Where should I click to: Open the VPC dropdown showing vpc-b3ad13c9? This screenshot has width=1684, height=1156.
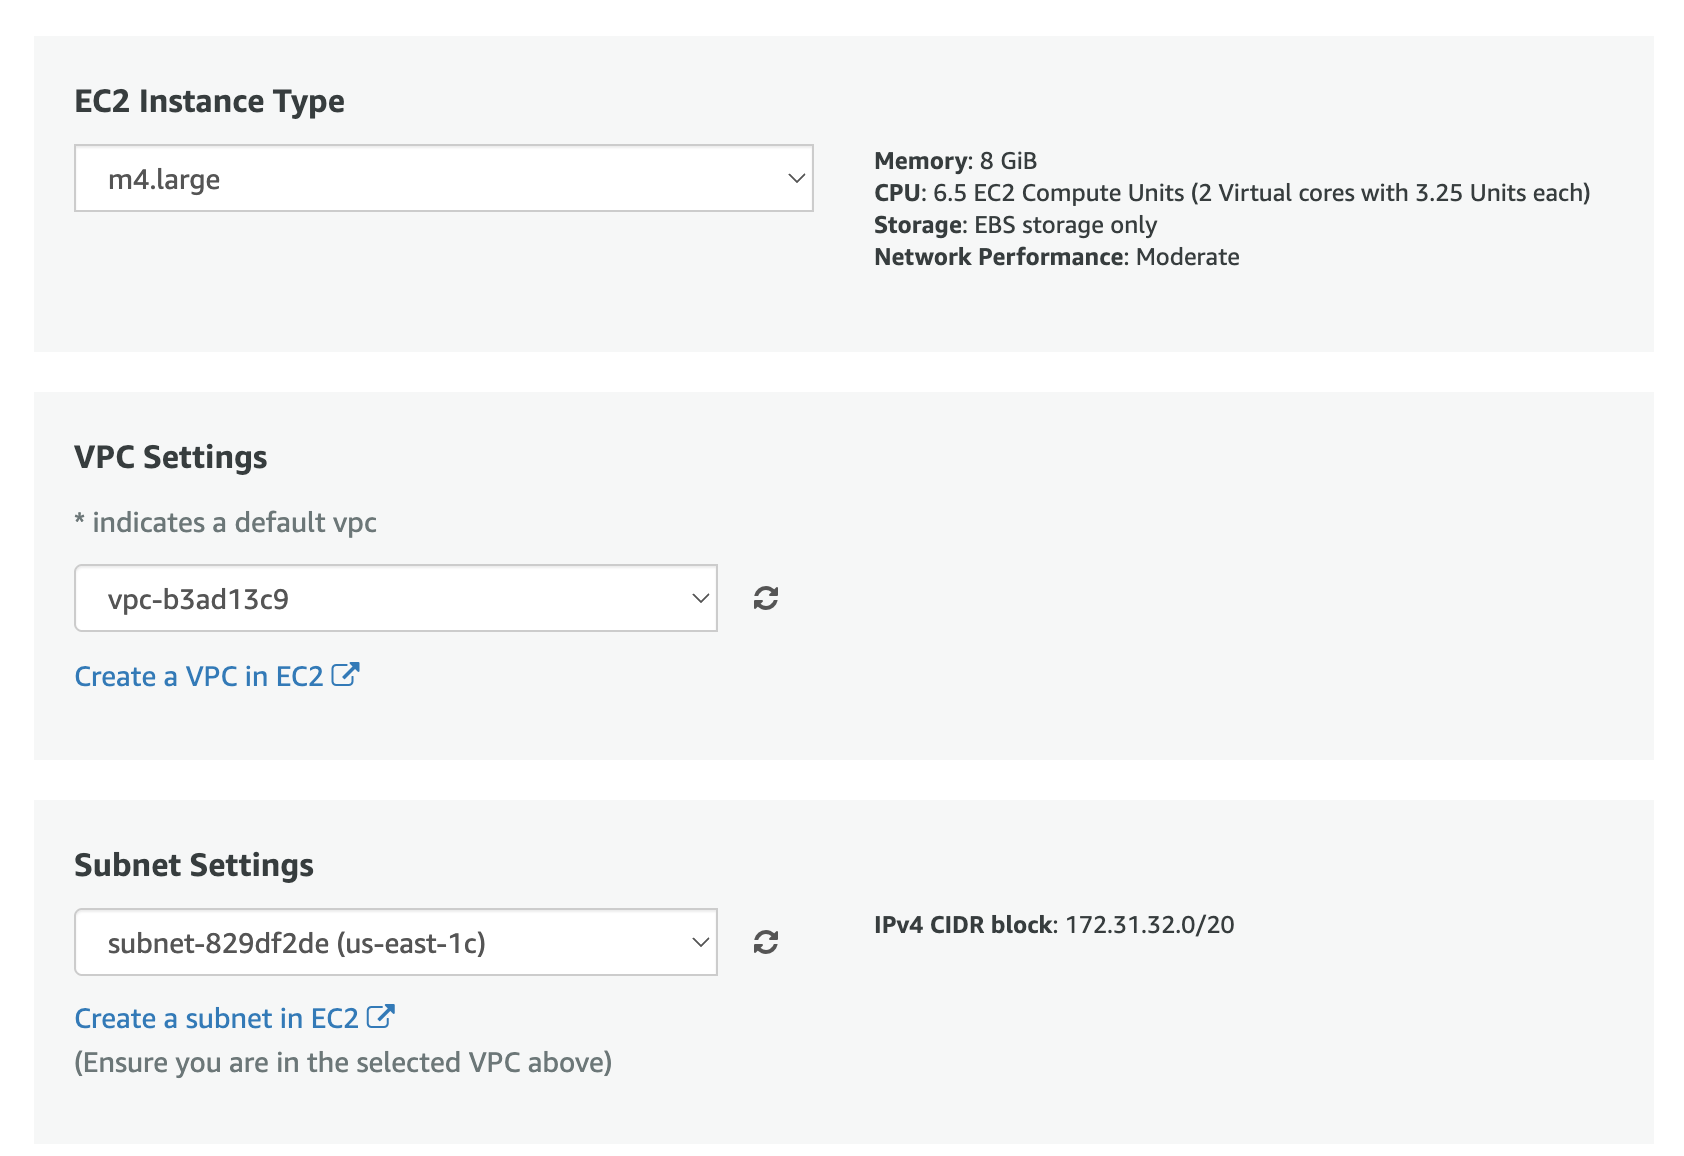396,598
